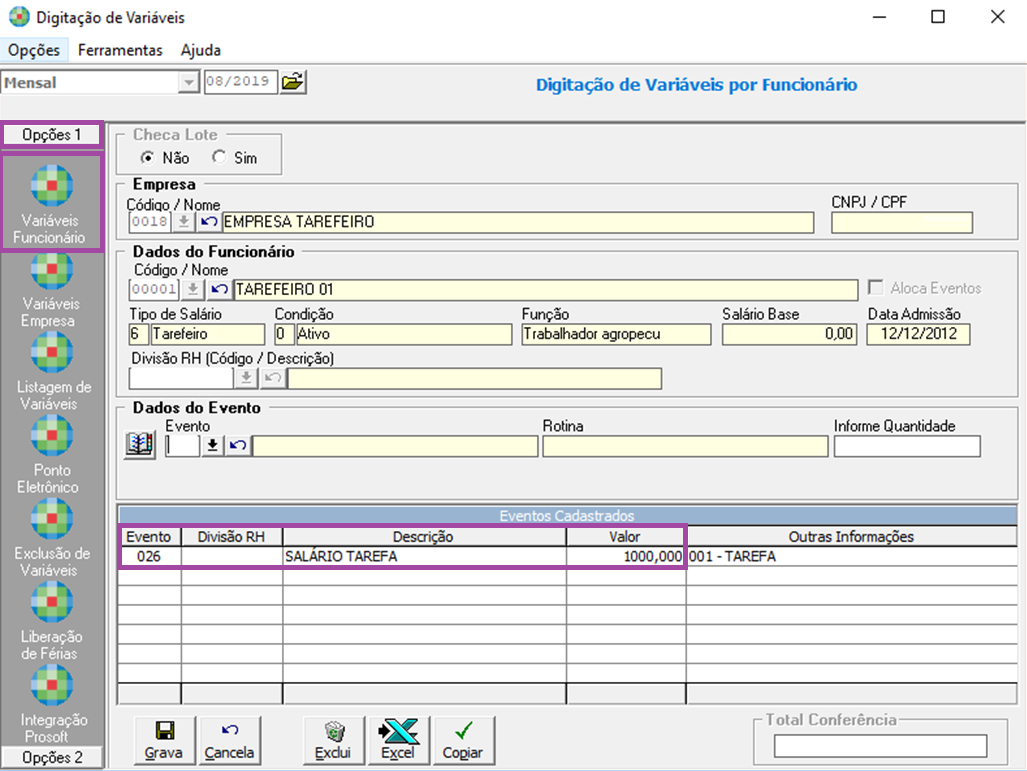The image size is (1027, 771).
Task: Click the Descrição column header
Action: (x=423, y=536)
